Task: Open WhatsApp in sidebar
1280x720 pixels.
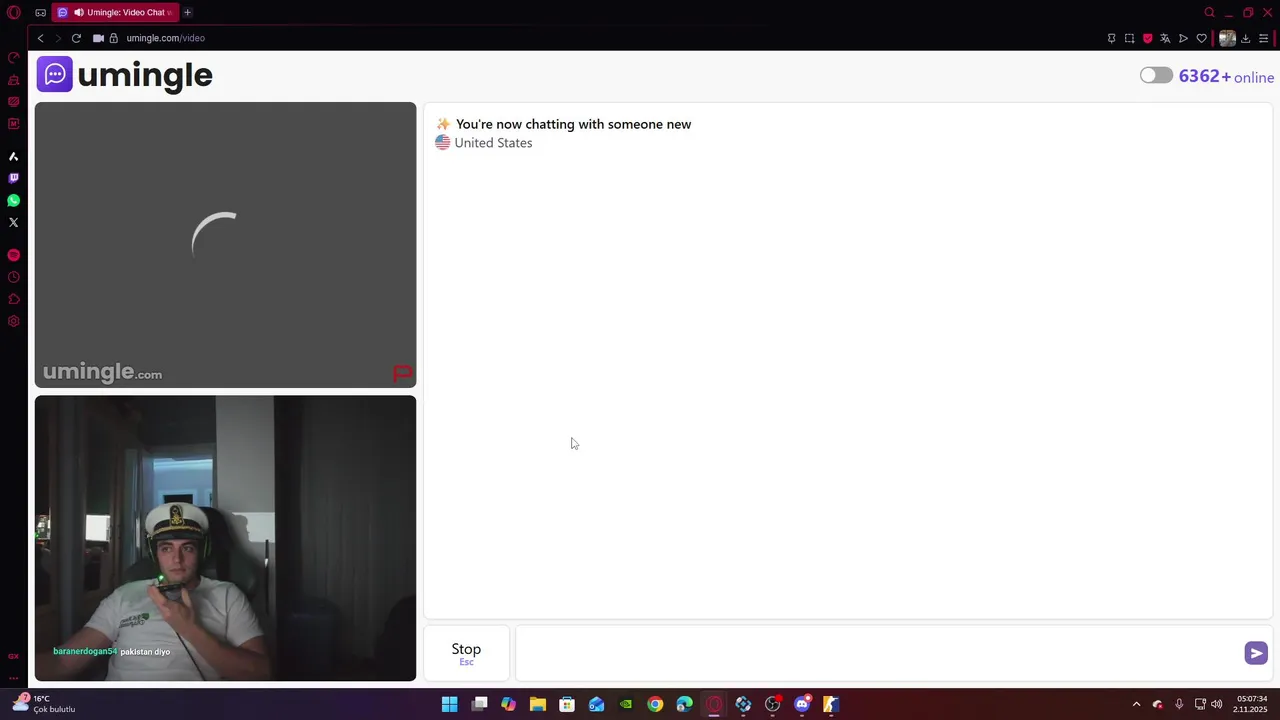Action: click(x=13, y=200)
